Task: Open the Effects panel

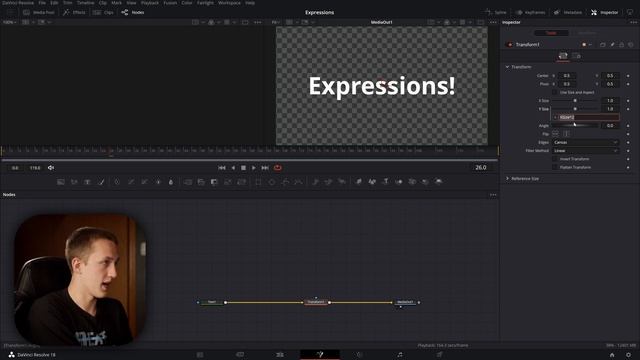Action: click(74, 12)
